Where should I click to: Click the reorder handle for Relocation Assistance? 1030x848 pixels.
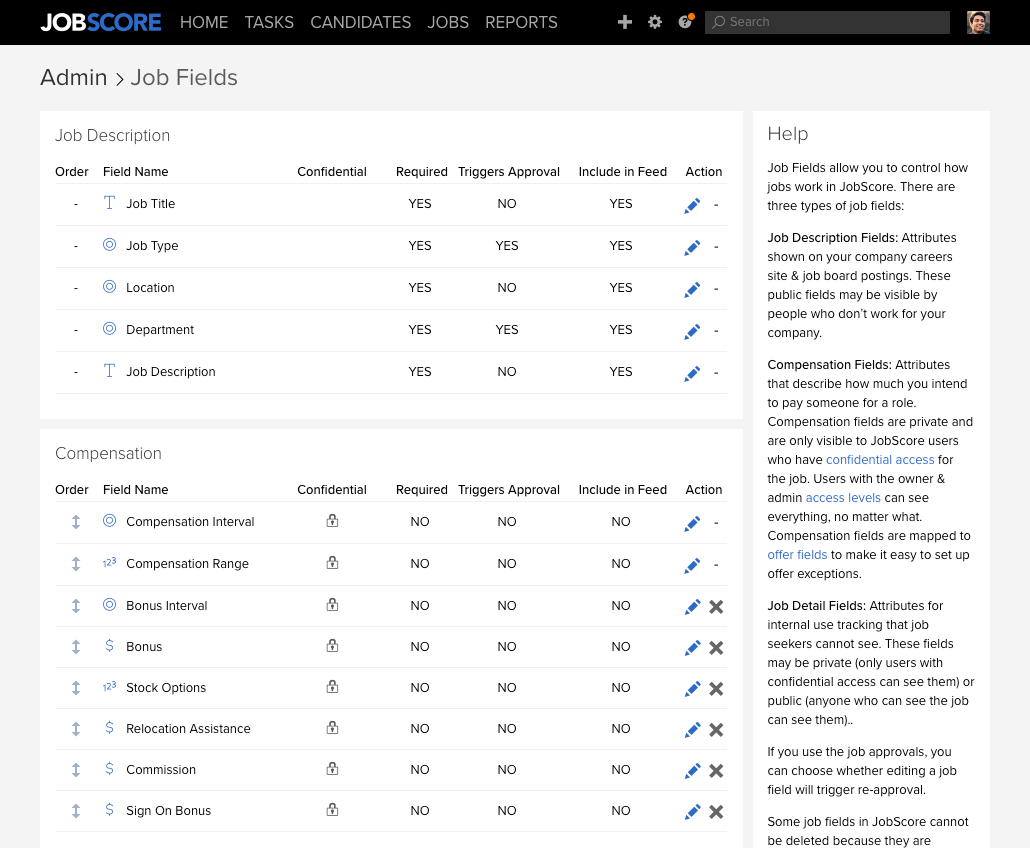coord(76,729)
